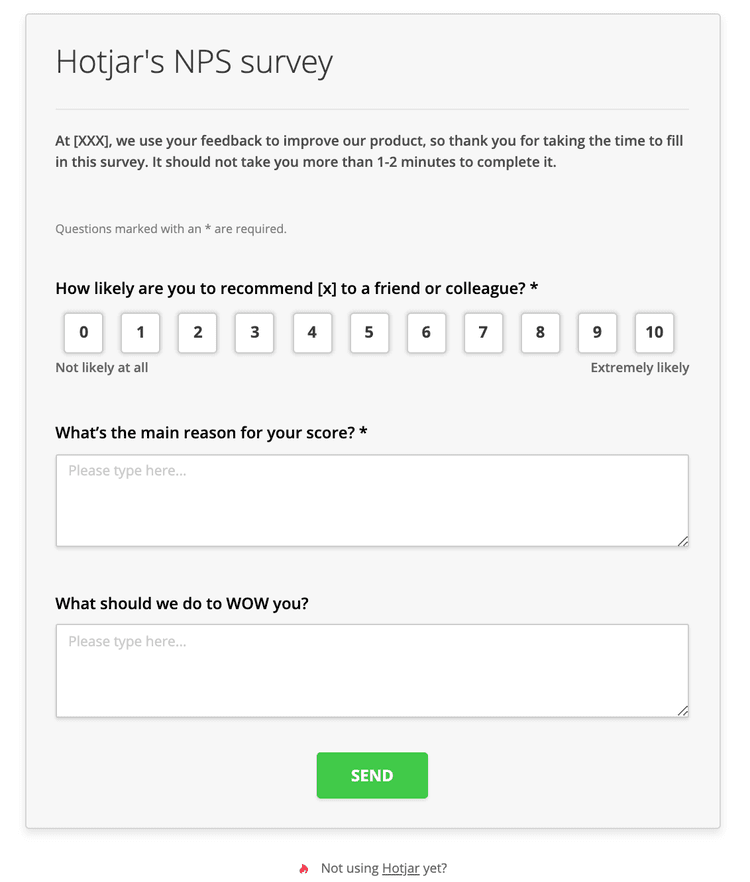Select score 0 on the rating scale
Image resolution: width=750 pixels, height=882 pixels.
pos(84,332)
